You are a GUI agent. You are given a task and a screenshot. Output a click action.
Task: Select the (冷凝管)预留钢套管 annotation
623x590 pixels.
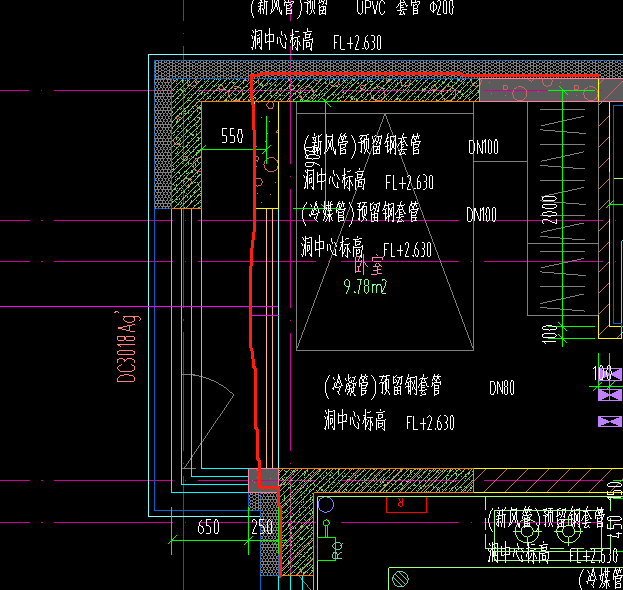point(383,385)
